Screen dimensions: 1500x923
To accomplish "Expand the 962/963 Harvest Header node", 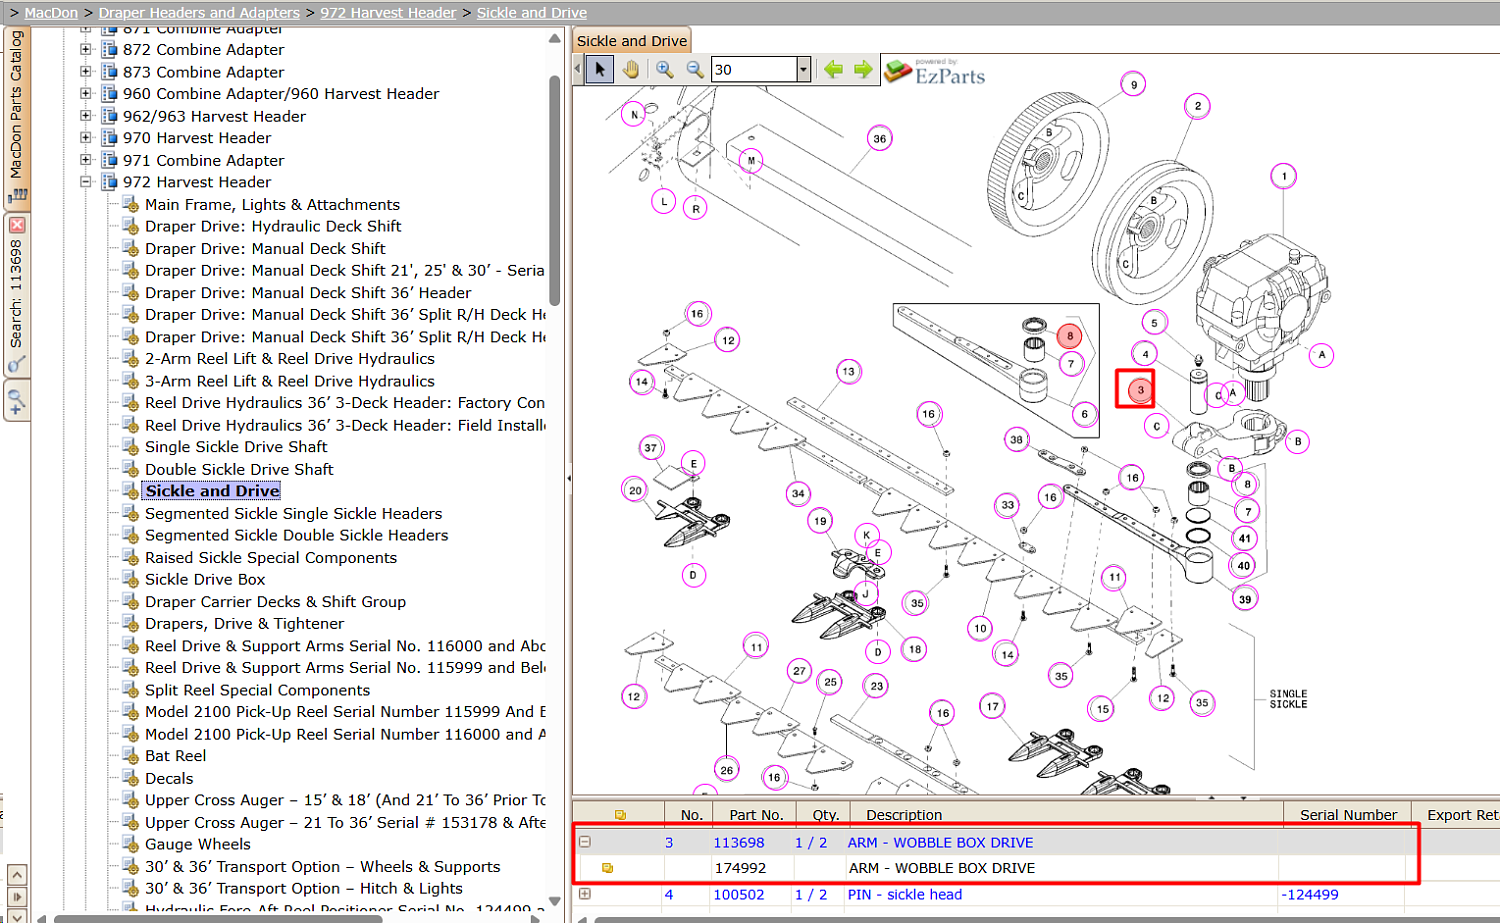I will pos(86,116).
